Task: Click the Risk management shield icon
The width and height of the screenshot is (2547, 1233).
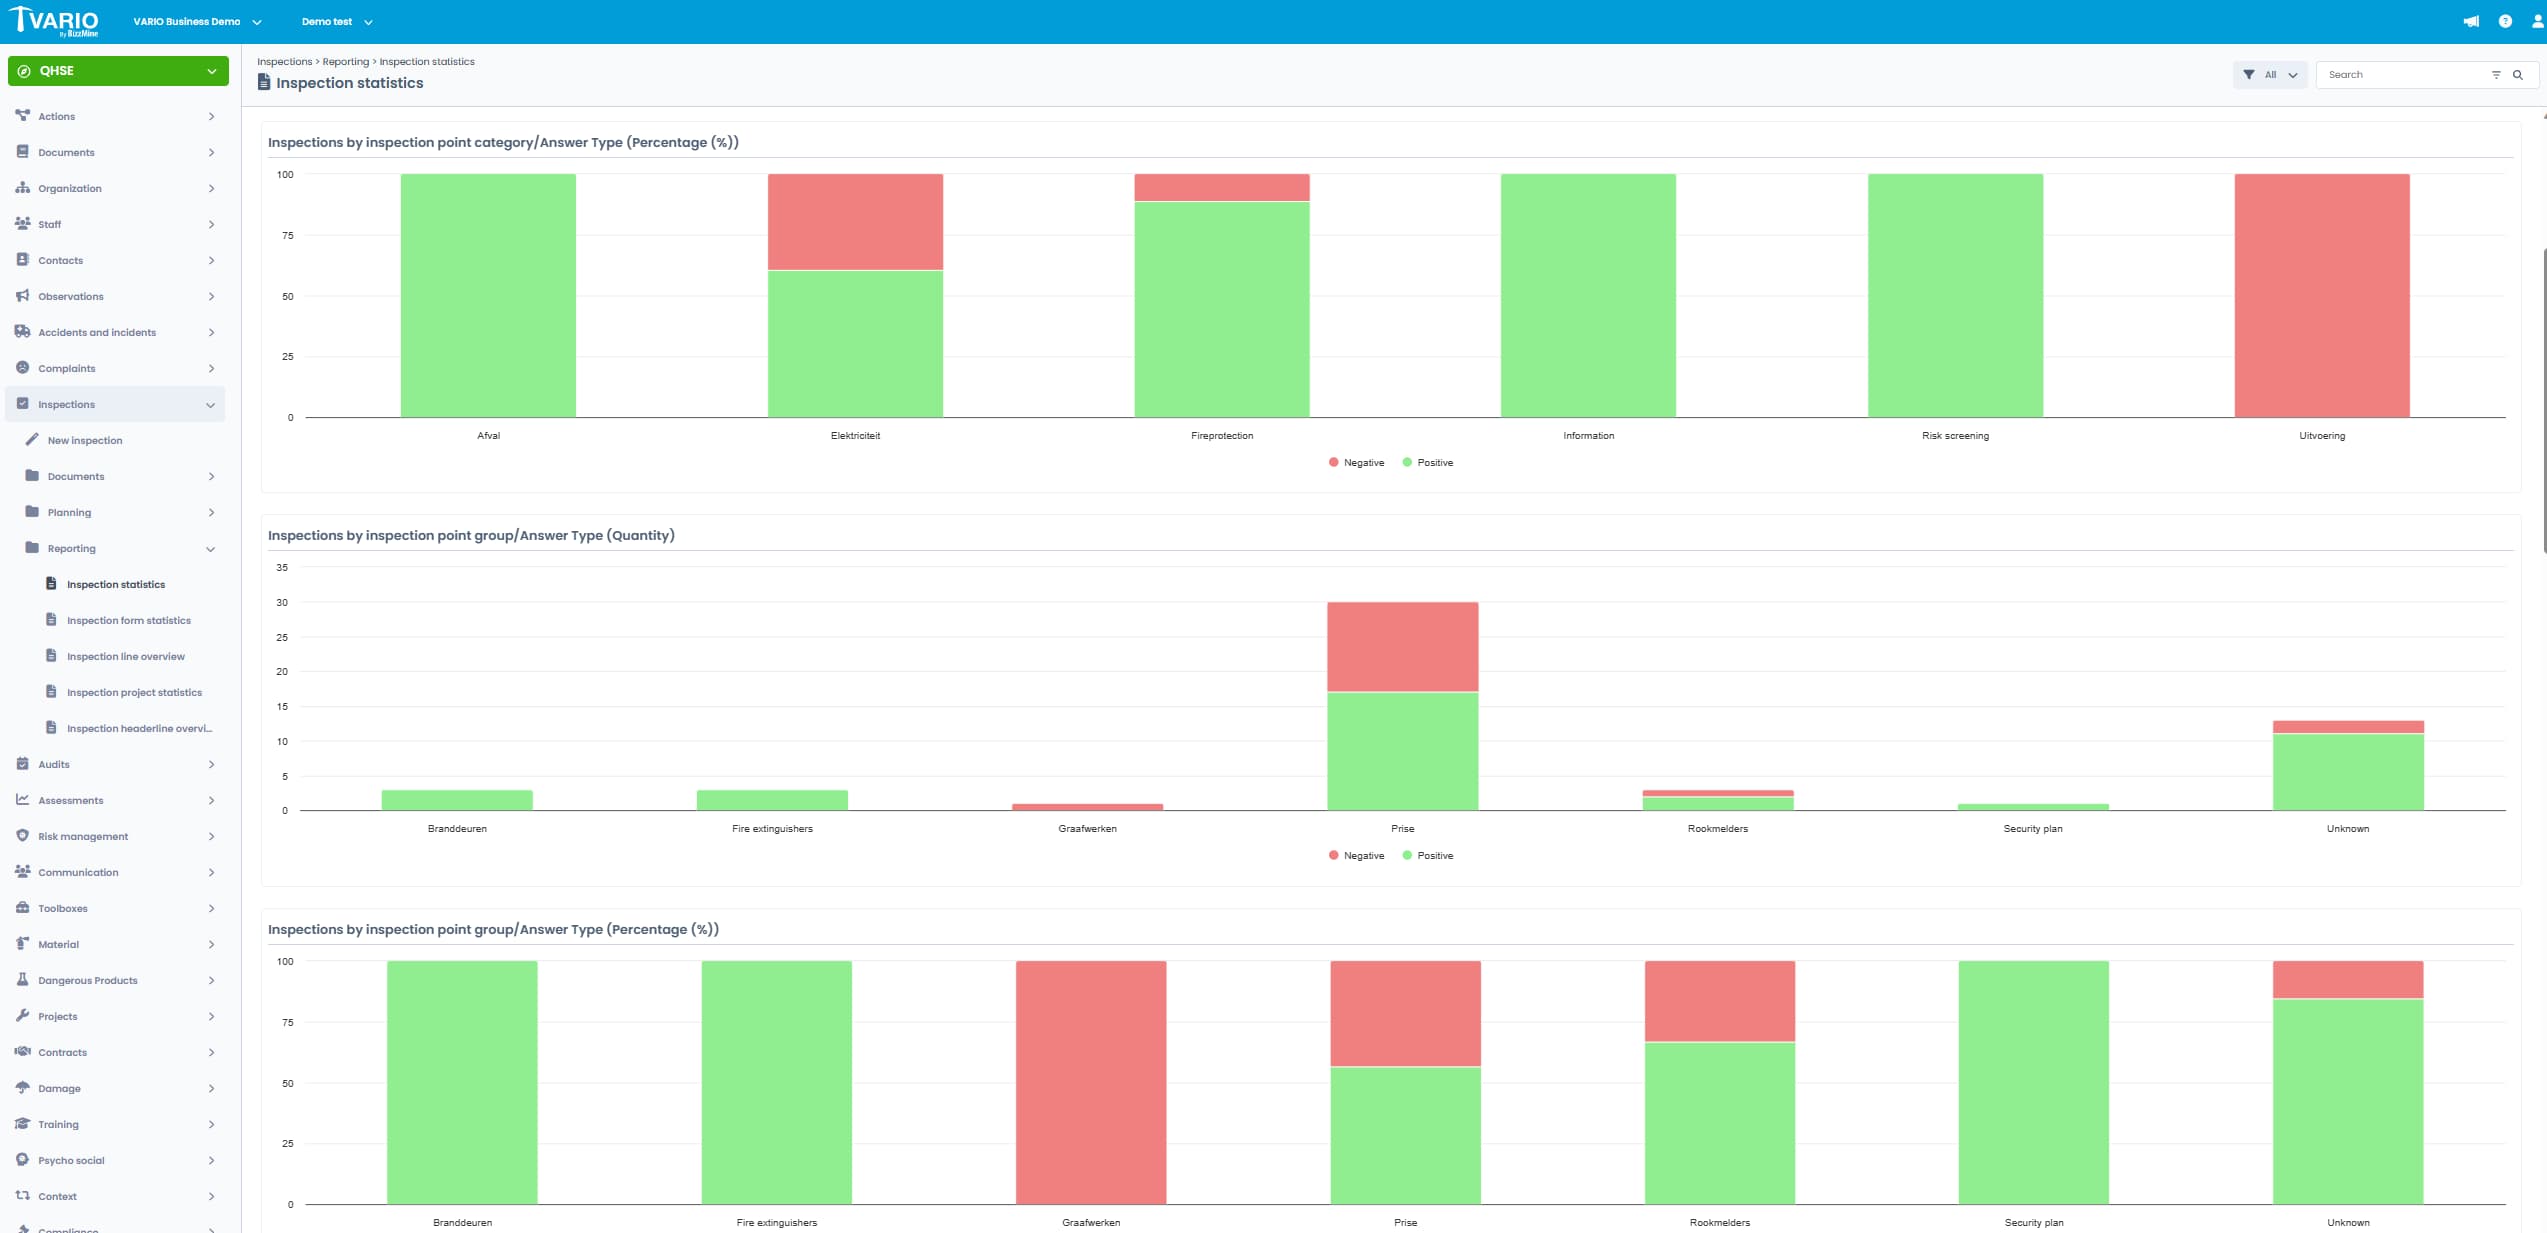Action: click(x=22, y=836)
